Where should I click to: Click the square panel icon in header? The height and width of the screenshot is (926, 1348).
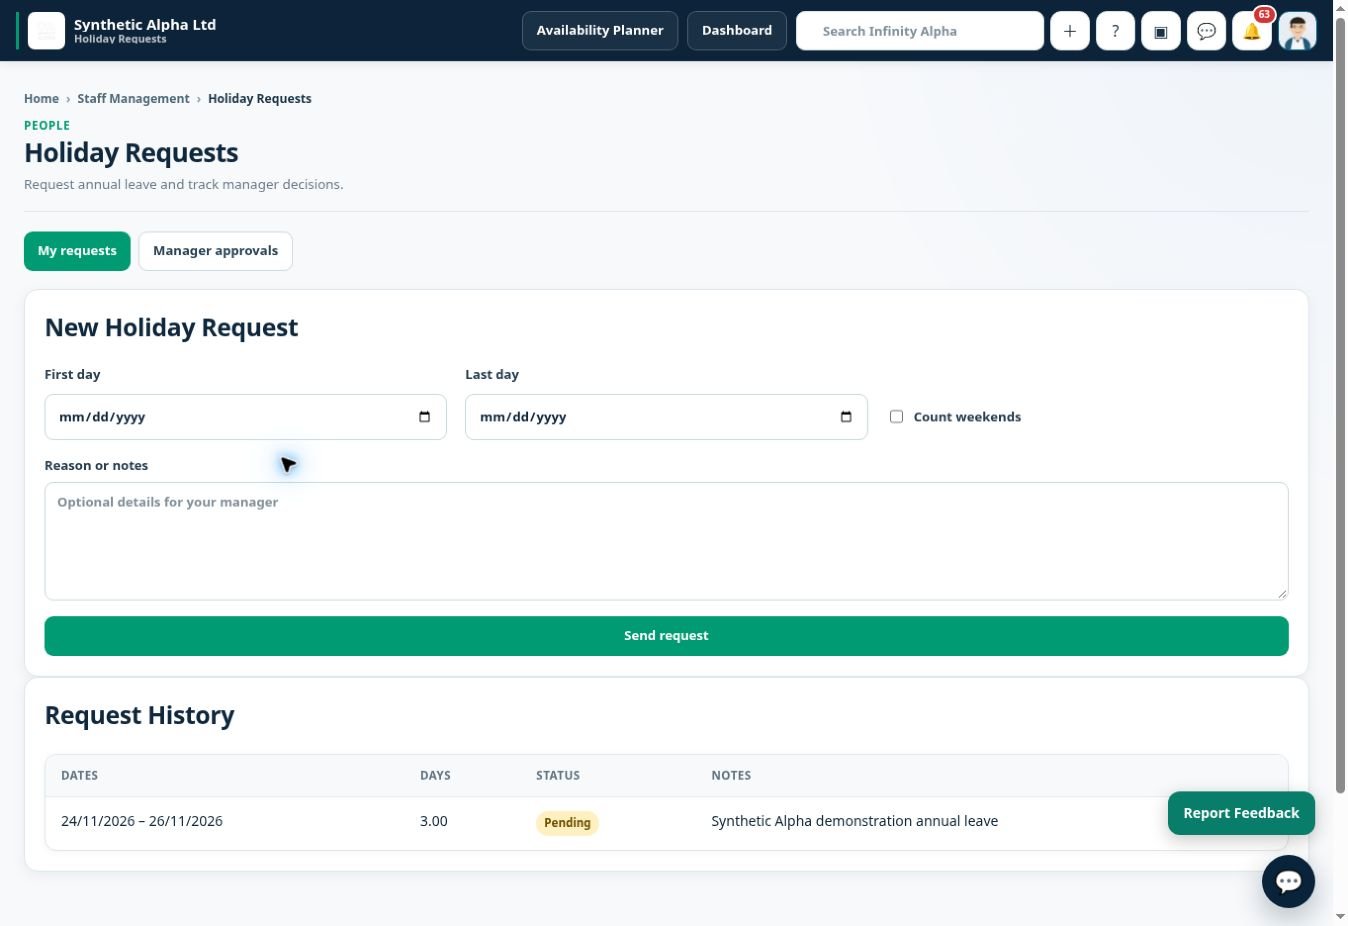[x=1160, y=31]
